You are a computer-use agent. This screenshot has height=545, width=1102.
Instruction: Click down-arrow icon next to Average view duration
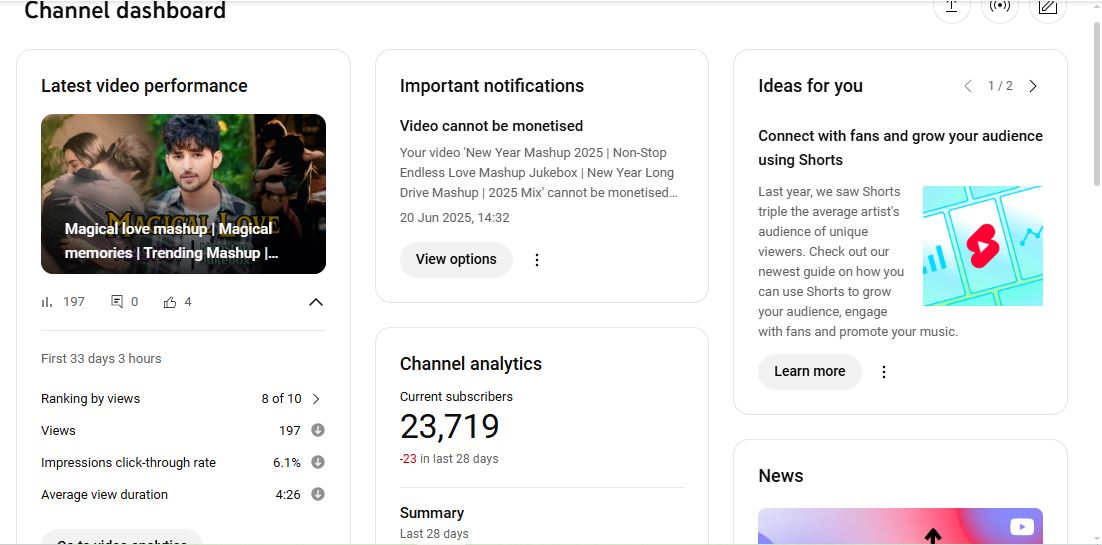(318, 495)
